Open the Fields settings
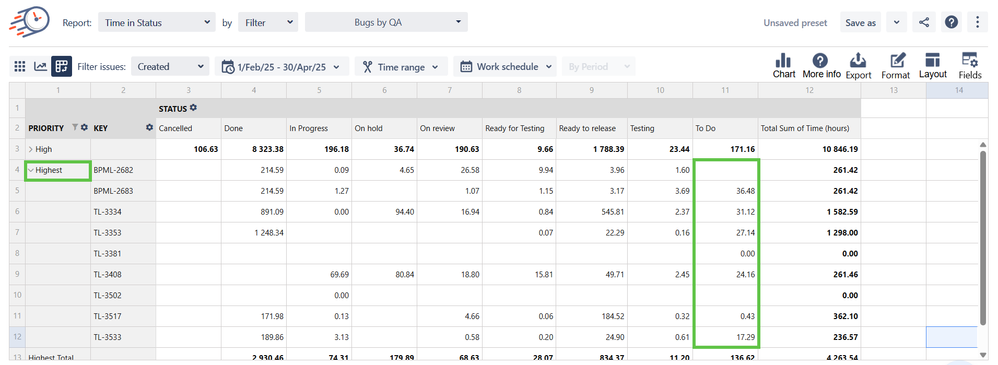The width and height of the screenshot is (998, 365). click(x=970, y=66)
